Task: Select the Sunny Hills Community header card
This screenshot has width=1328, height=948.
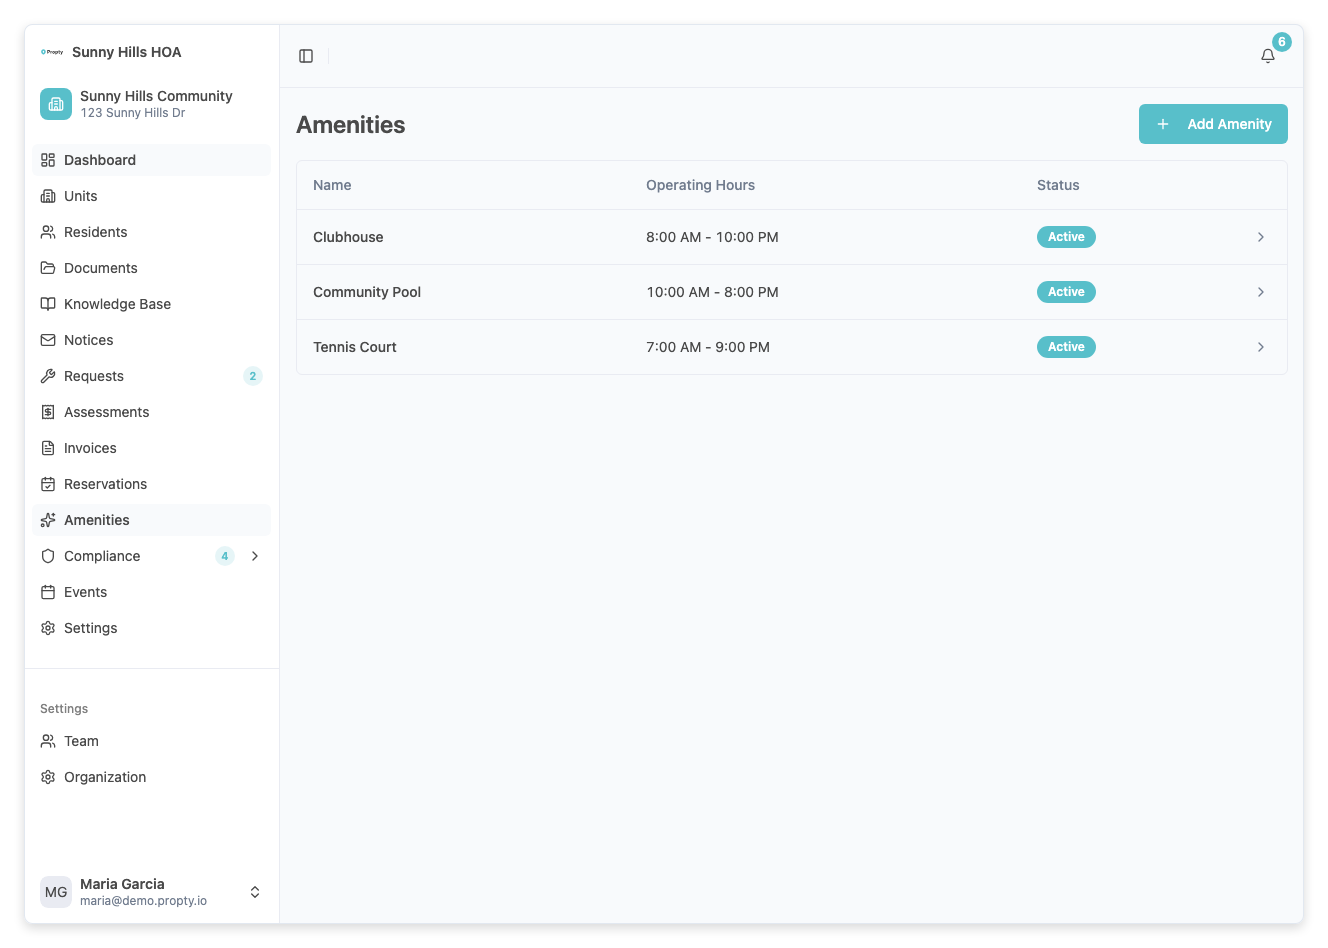Action: pos(150,103)
